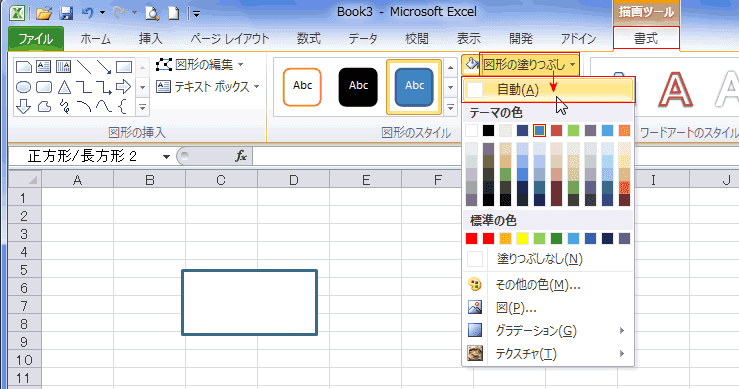
Task: Apply the orange-outline Abc shape style
Action: pos(302,87)
